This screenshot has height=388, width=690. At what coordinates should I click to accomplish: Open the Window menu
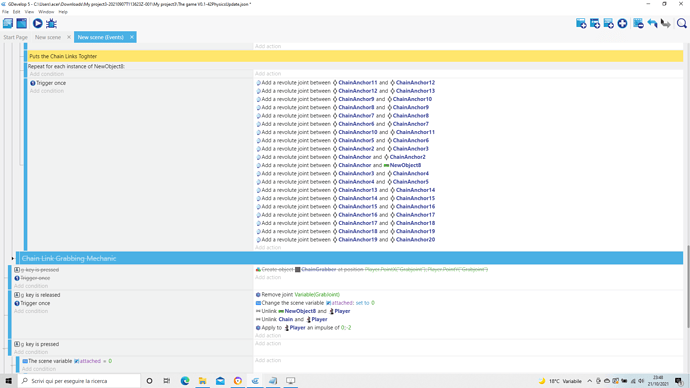(46, 12)
